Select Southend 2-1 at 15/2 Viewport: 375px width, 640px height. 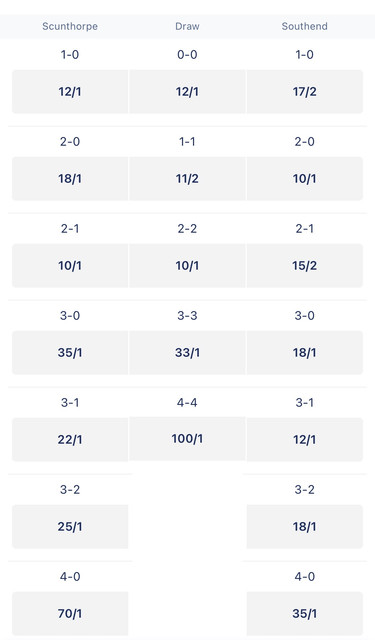tap(305, 265)
